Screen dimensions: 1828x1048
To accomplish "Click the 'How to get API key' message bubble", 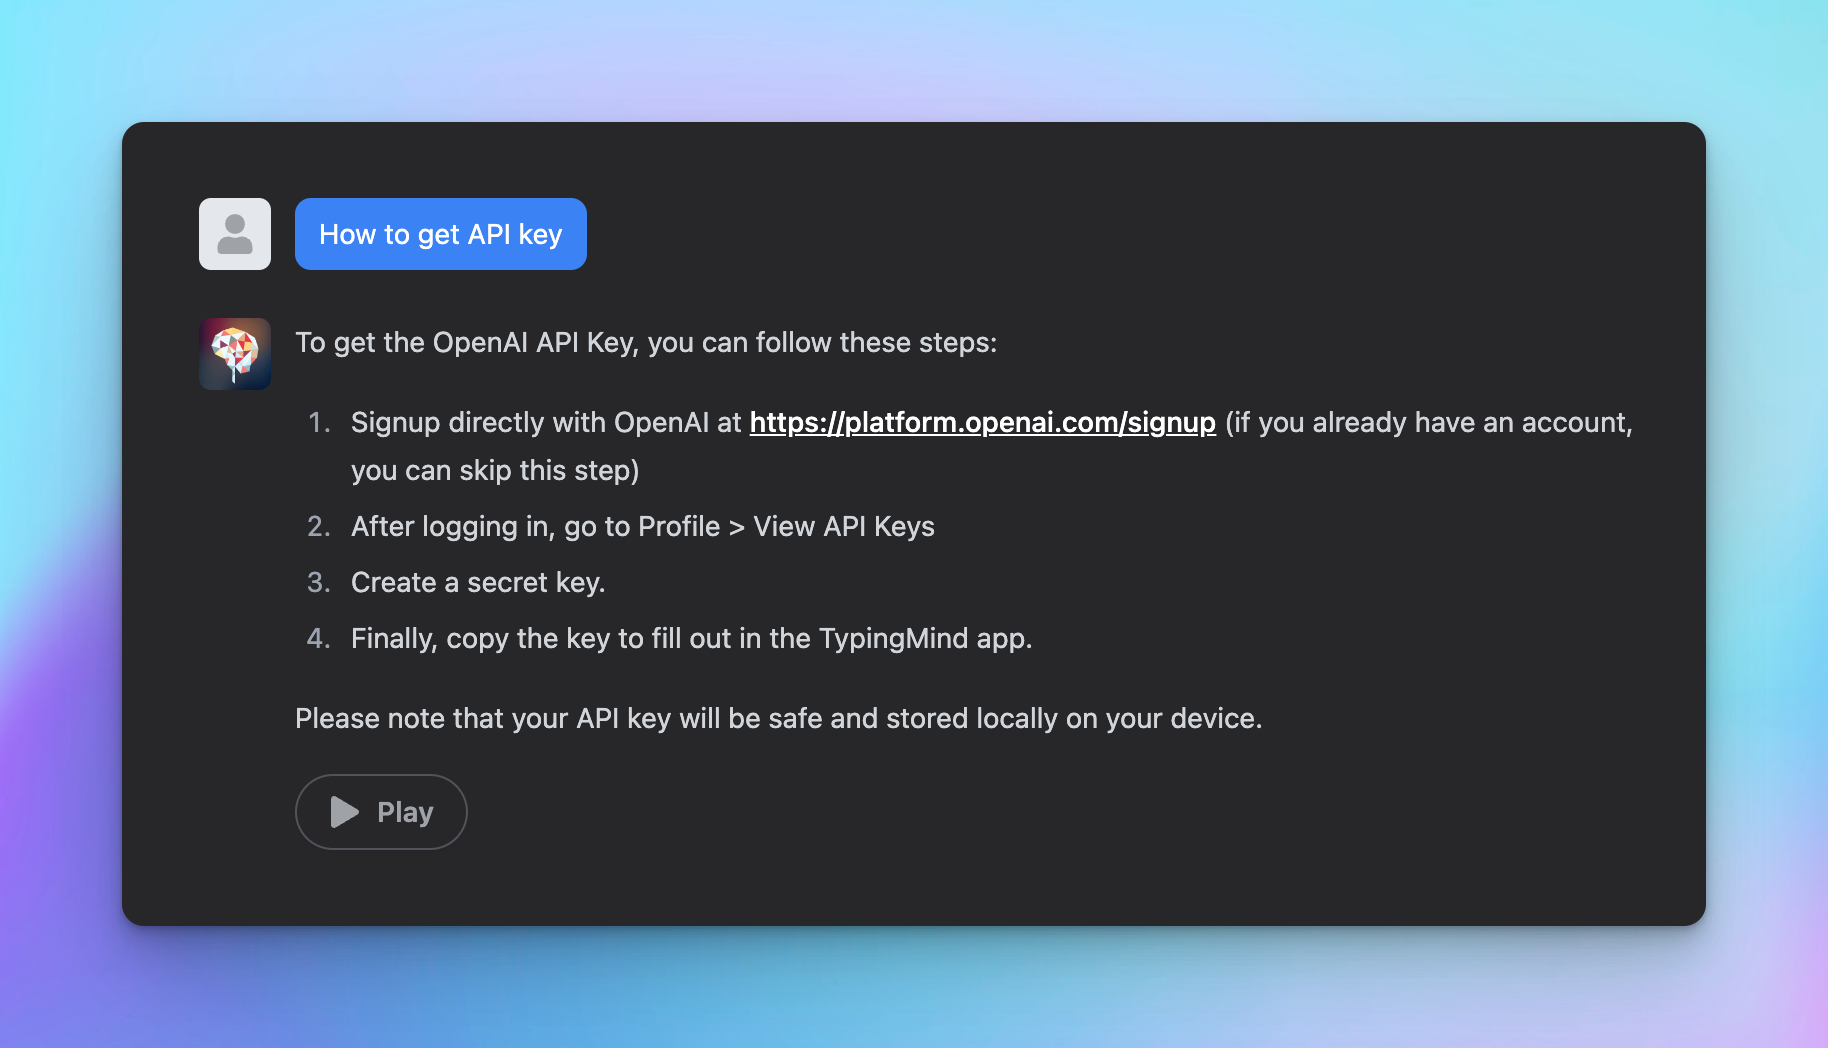I will pos(440,233).
